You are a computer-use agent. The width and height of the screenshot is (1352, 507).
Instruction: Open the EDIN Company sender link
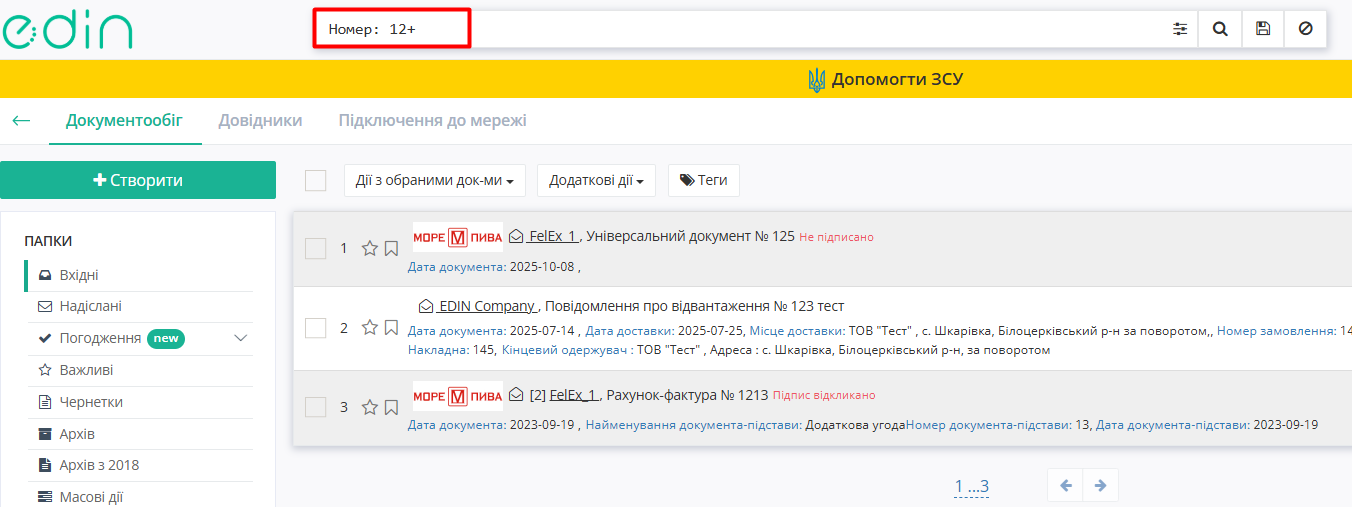[x=488, y=306]
